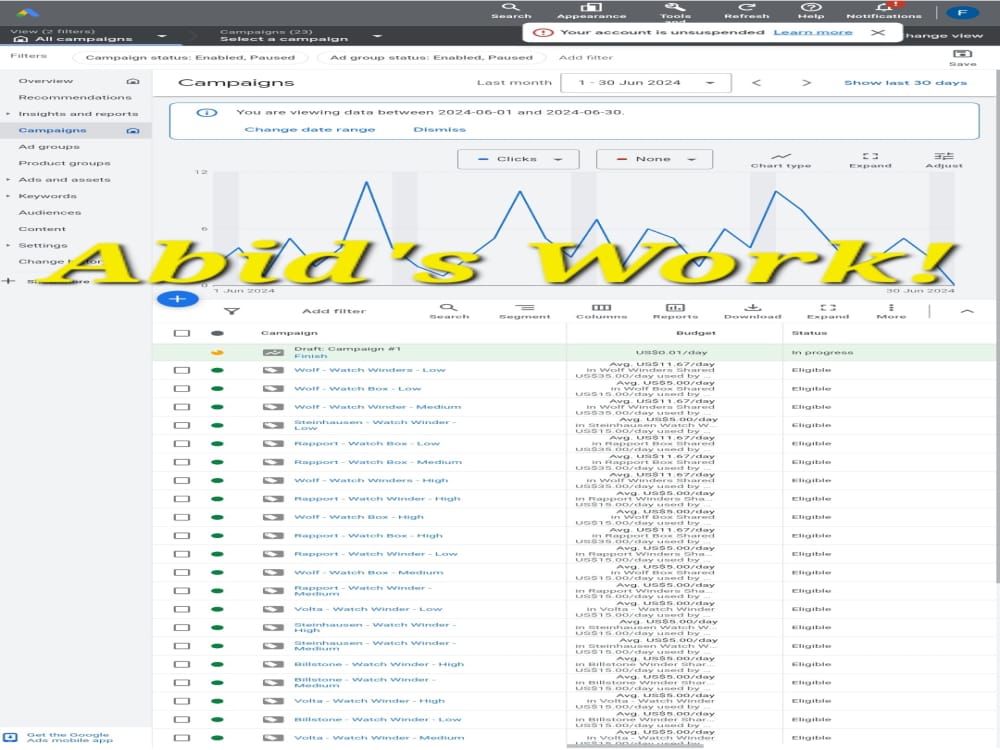The width and height of the screenshot is (1000, 750).
Task: Expand the Ads and assets section
Action: click(x=8, y=180)
